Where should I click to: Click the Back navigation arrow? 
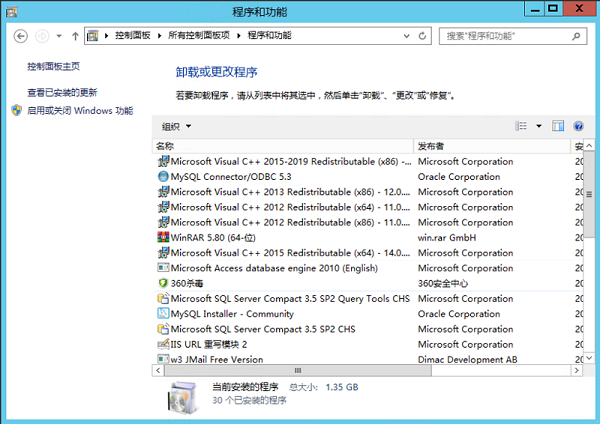click(21, 36)
